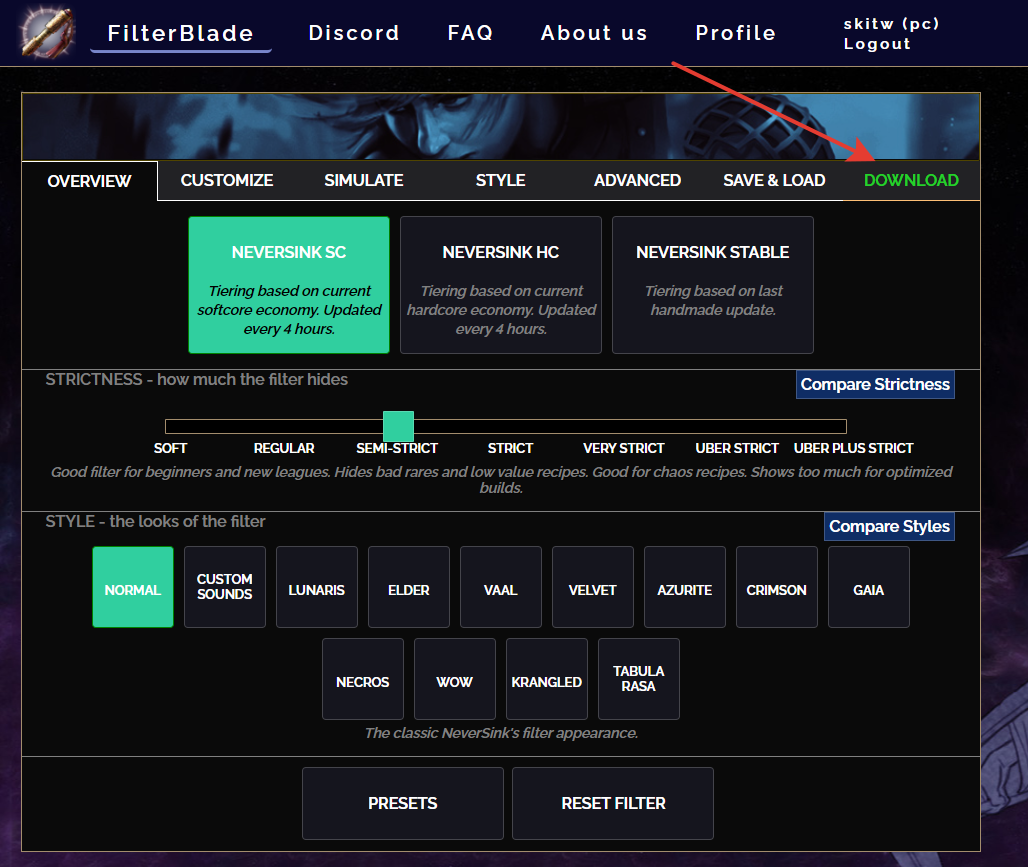This screenshot has height=867, width=1028.
Task: Switch to the Customize tab
Action: pyautogui.click(x=226, y=180)
